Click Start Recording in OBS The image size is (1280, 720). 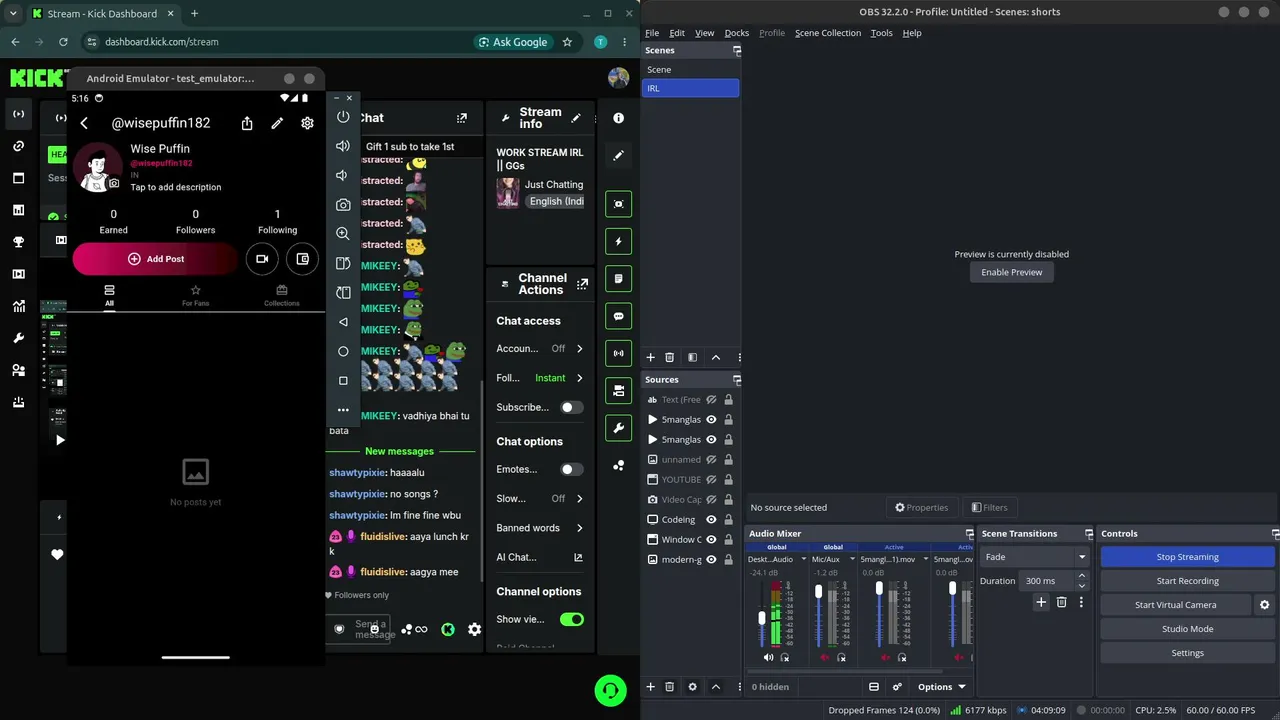[1187, 581]
